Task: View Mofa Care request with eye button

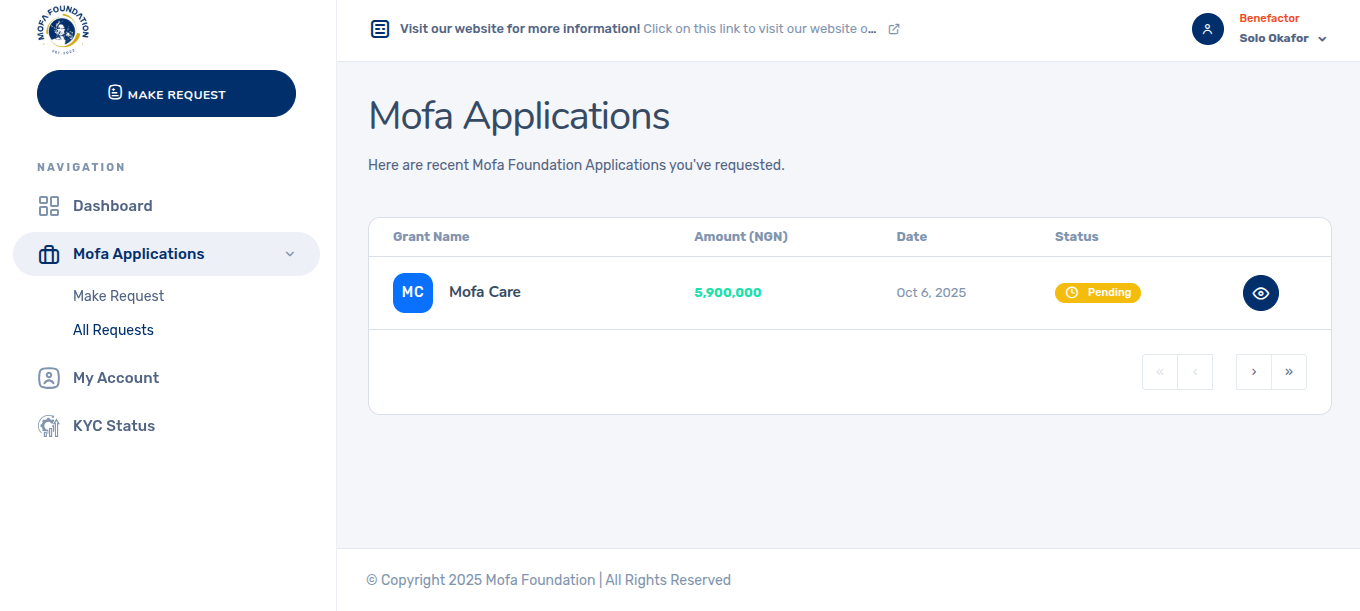Action: pos(1261,293)
